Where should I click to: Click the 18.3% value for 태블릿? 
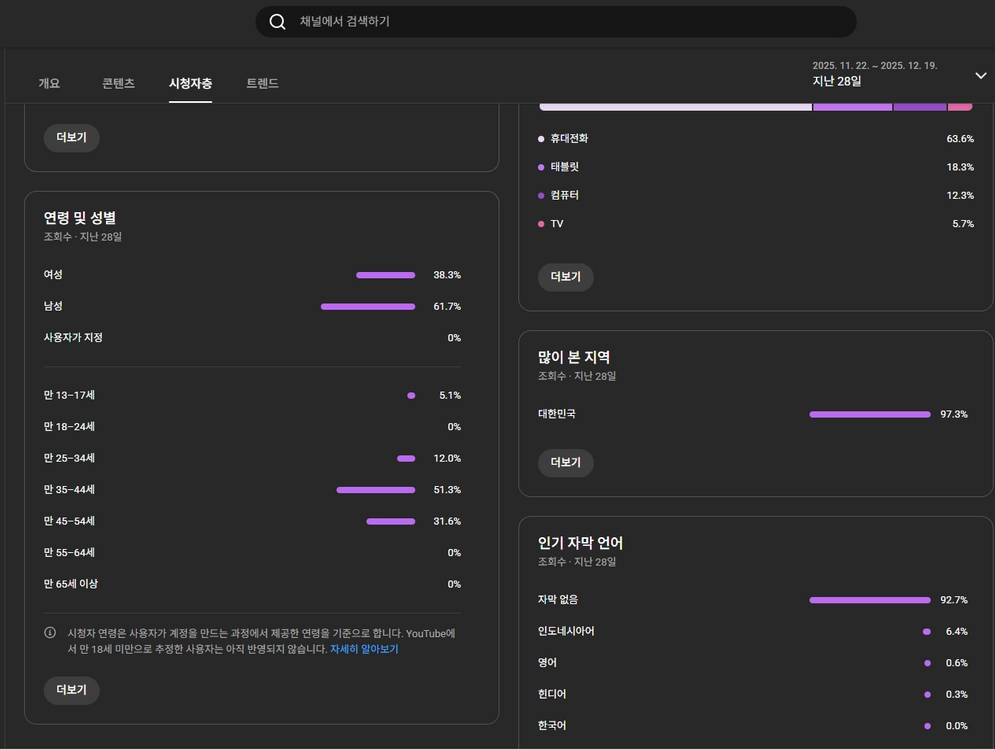960,168
